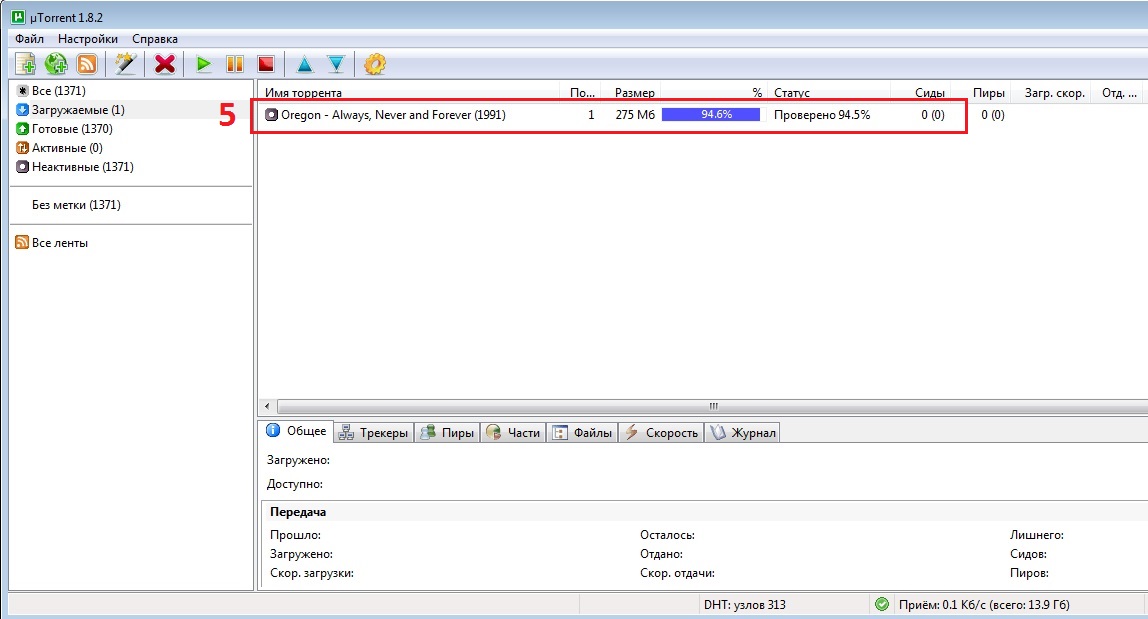Move torrent up the queue

305,64
